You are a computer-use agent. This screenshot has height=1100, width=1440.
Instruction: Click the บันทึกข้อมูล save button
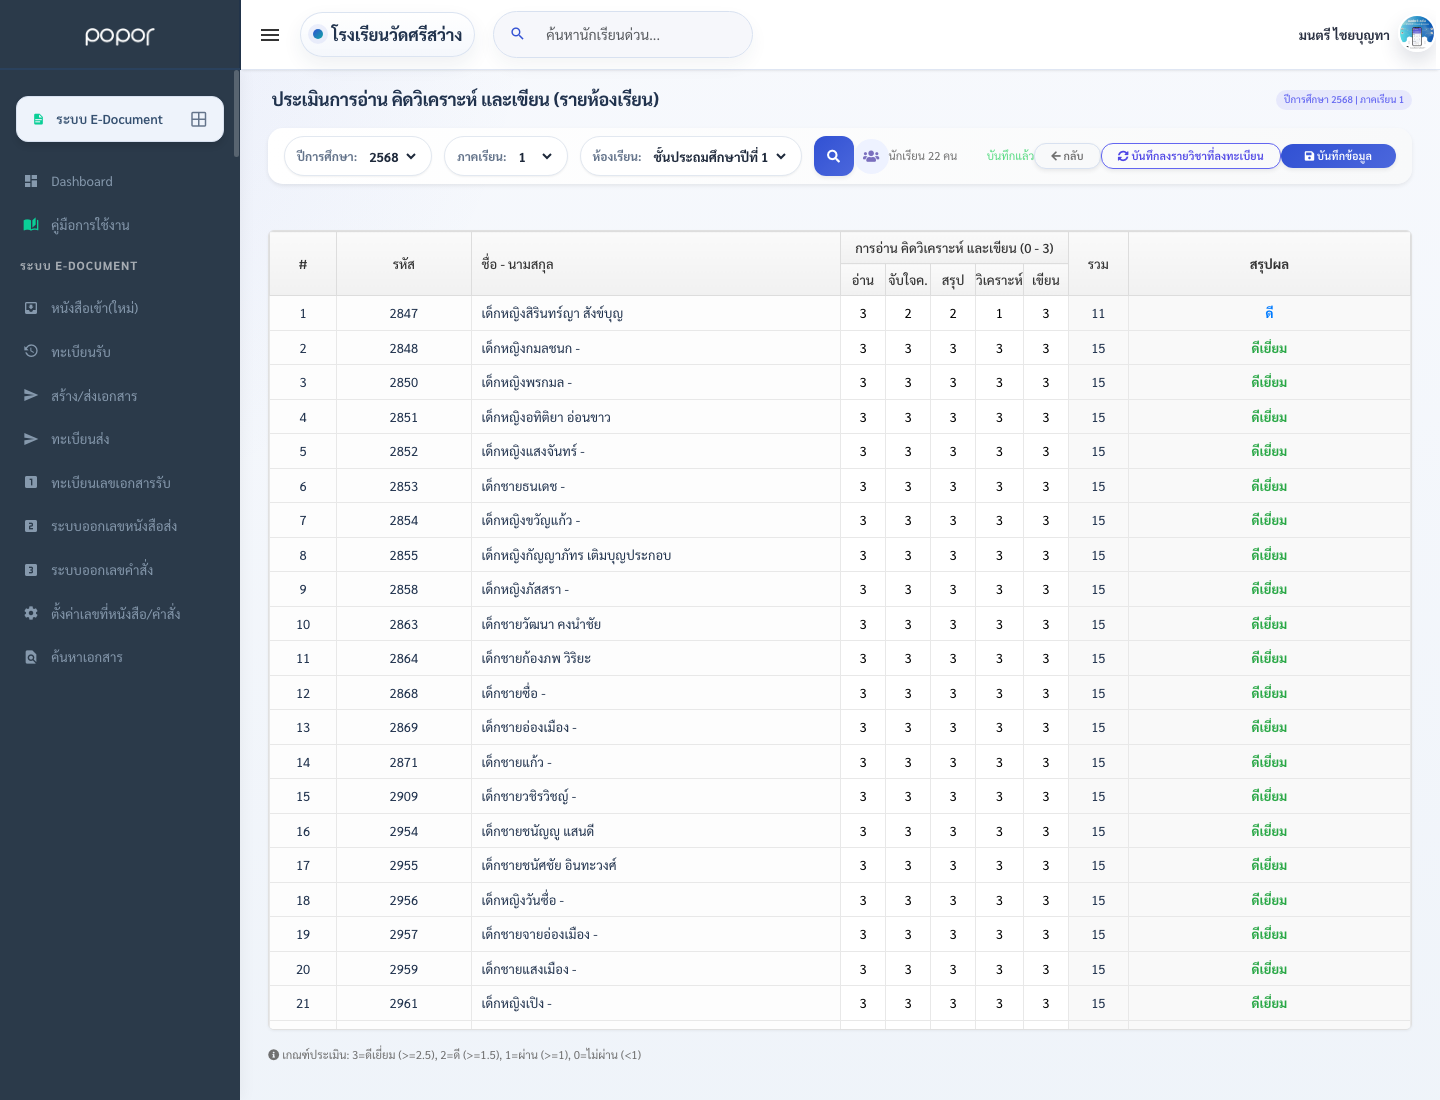tap(1338, 156)
